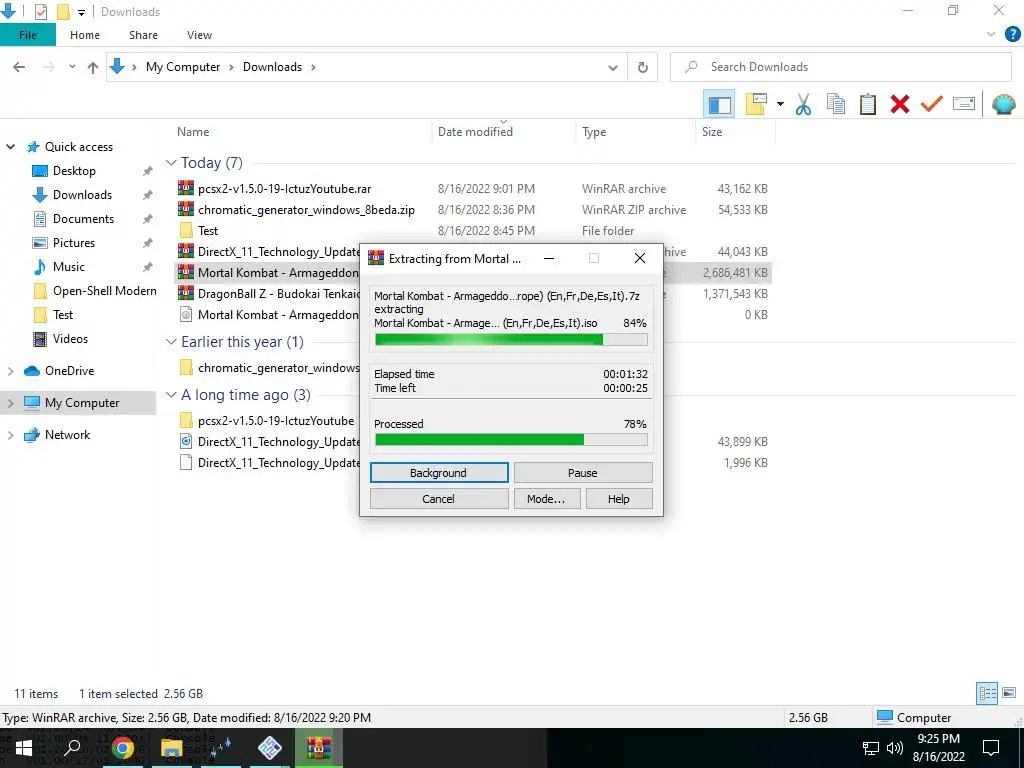Click Help in the extraction dialog

click(618, 499)
